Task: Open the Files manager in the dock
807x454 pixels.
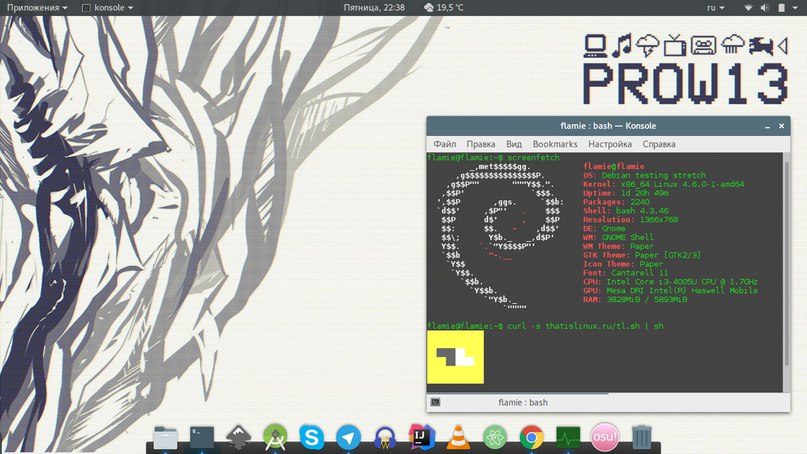Action: [x=165, y=438]
